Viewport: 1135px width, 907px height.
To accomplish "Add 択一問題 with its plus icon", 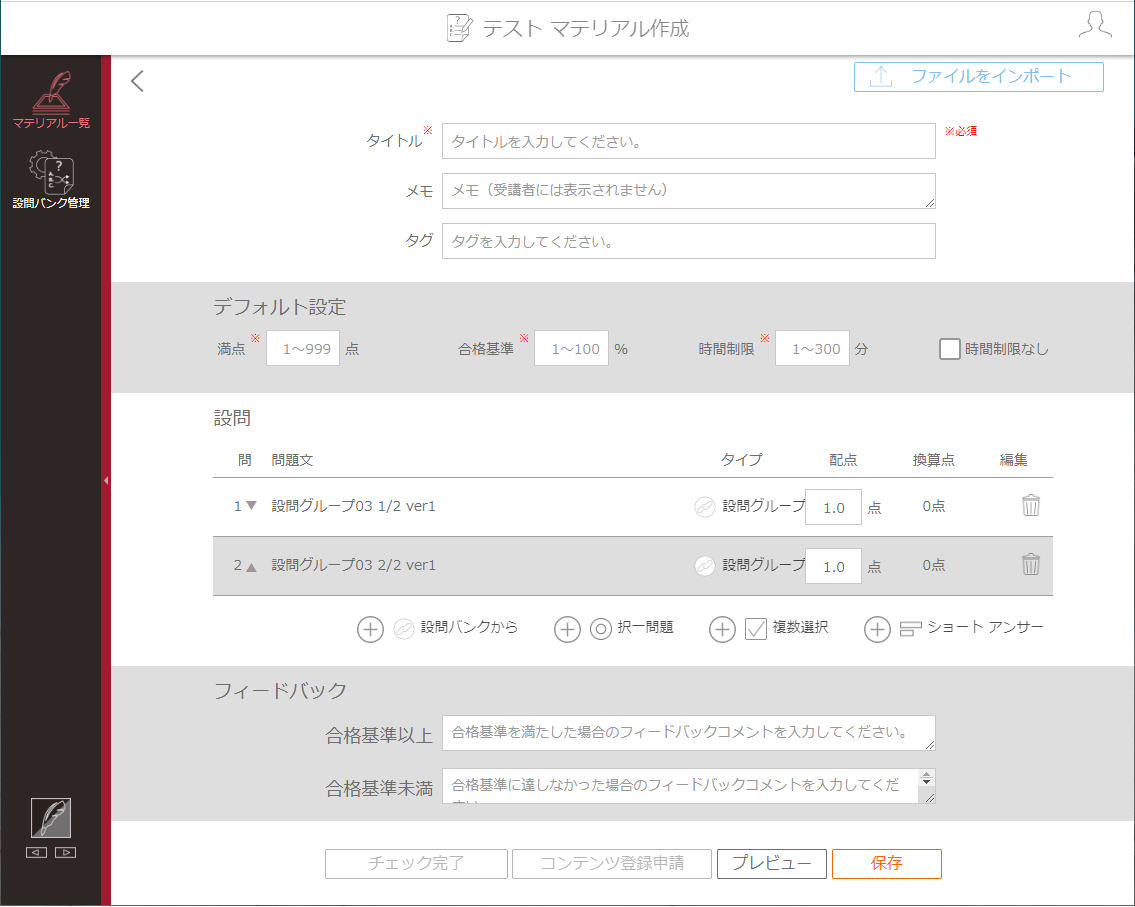I will pos(567,629).
